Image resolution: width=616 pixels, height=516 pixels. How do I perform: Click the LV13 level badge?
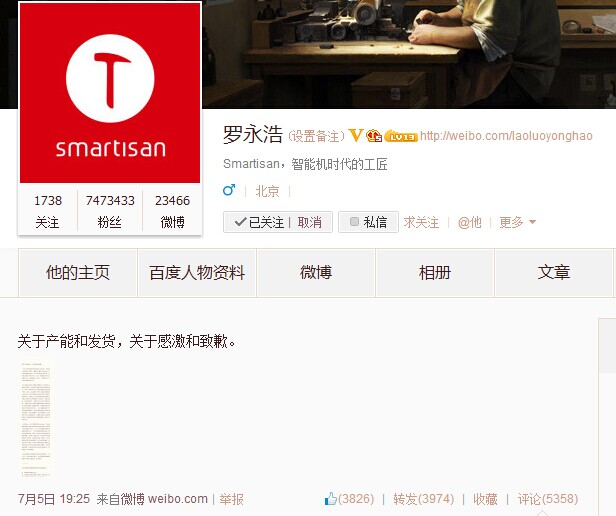tap(401, 136)
